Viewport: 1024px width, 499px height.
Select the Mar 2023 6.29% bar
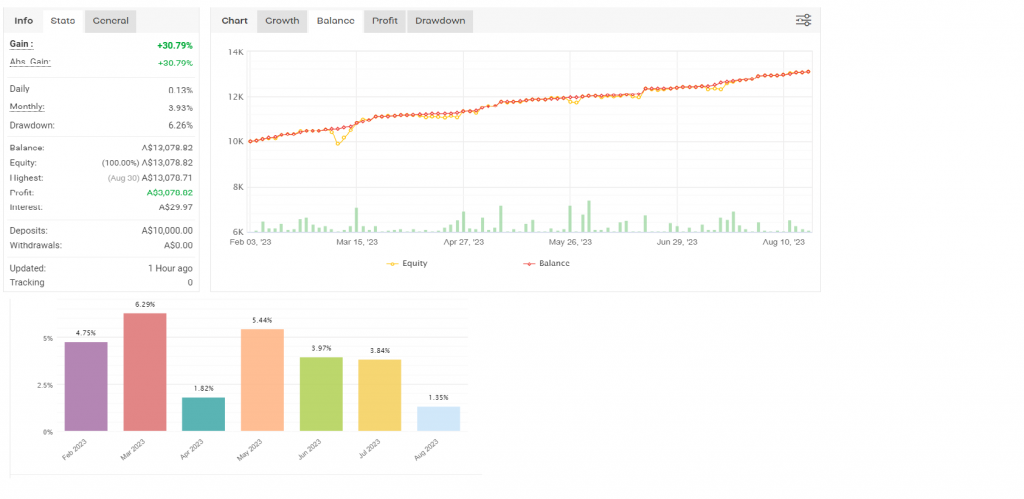coord(145,372)
